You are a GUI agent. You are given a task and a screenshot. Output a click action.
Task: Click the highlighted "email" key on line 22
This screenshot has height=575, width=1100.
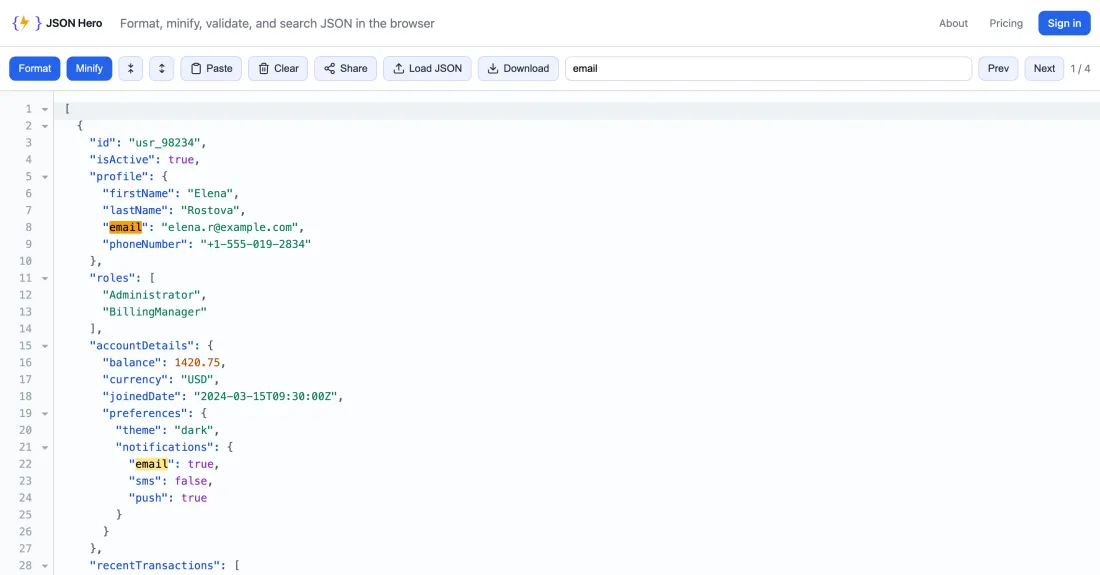[x=152, y=464]
